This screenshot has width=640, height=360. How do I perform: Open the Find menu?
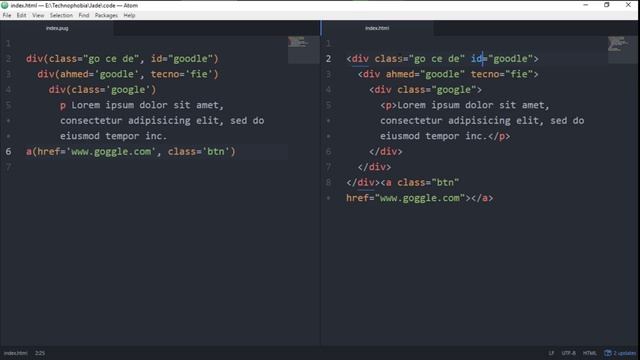[84, 16]
